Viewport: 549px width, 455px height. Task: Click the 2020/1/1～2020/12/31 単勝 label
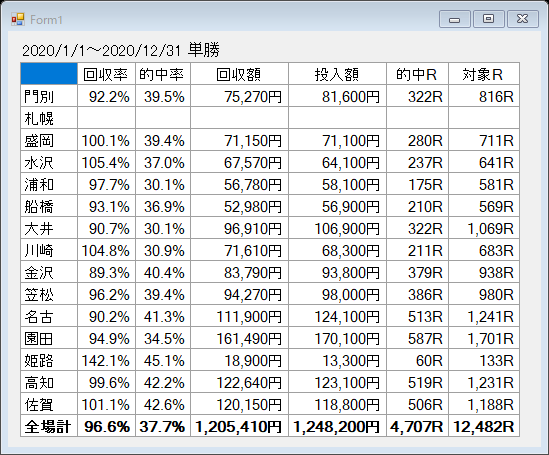point(121,50)
